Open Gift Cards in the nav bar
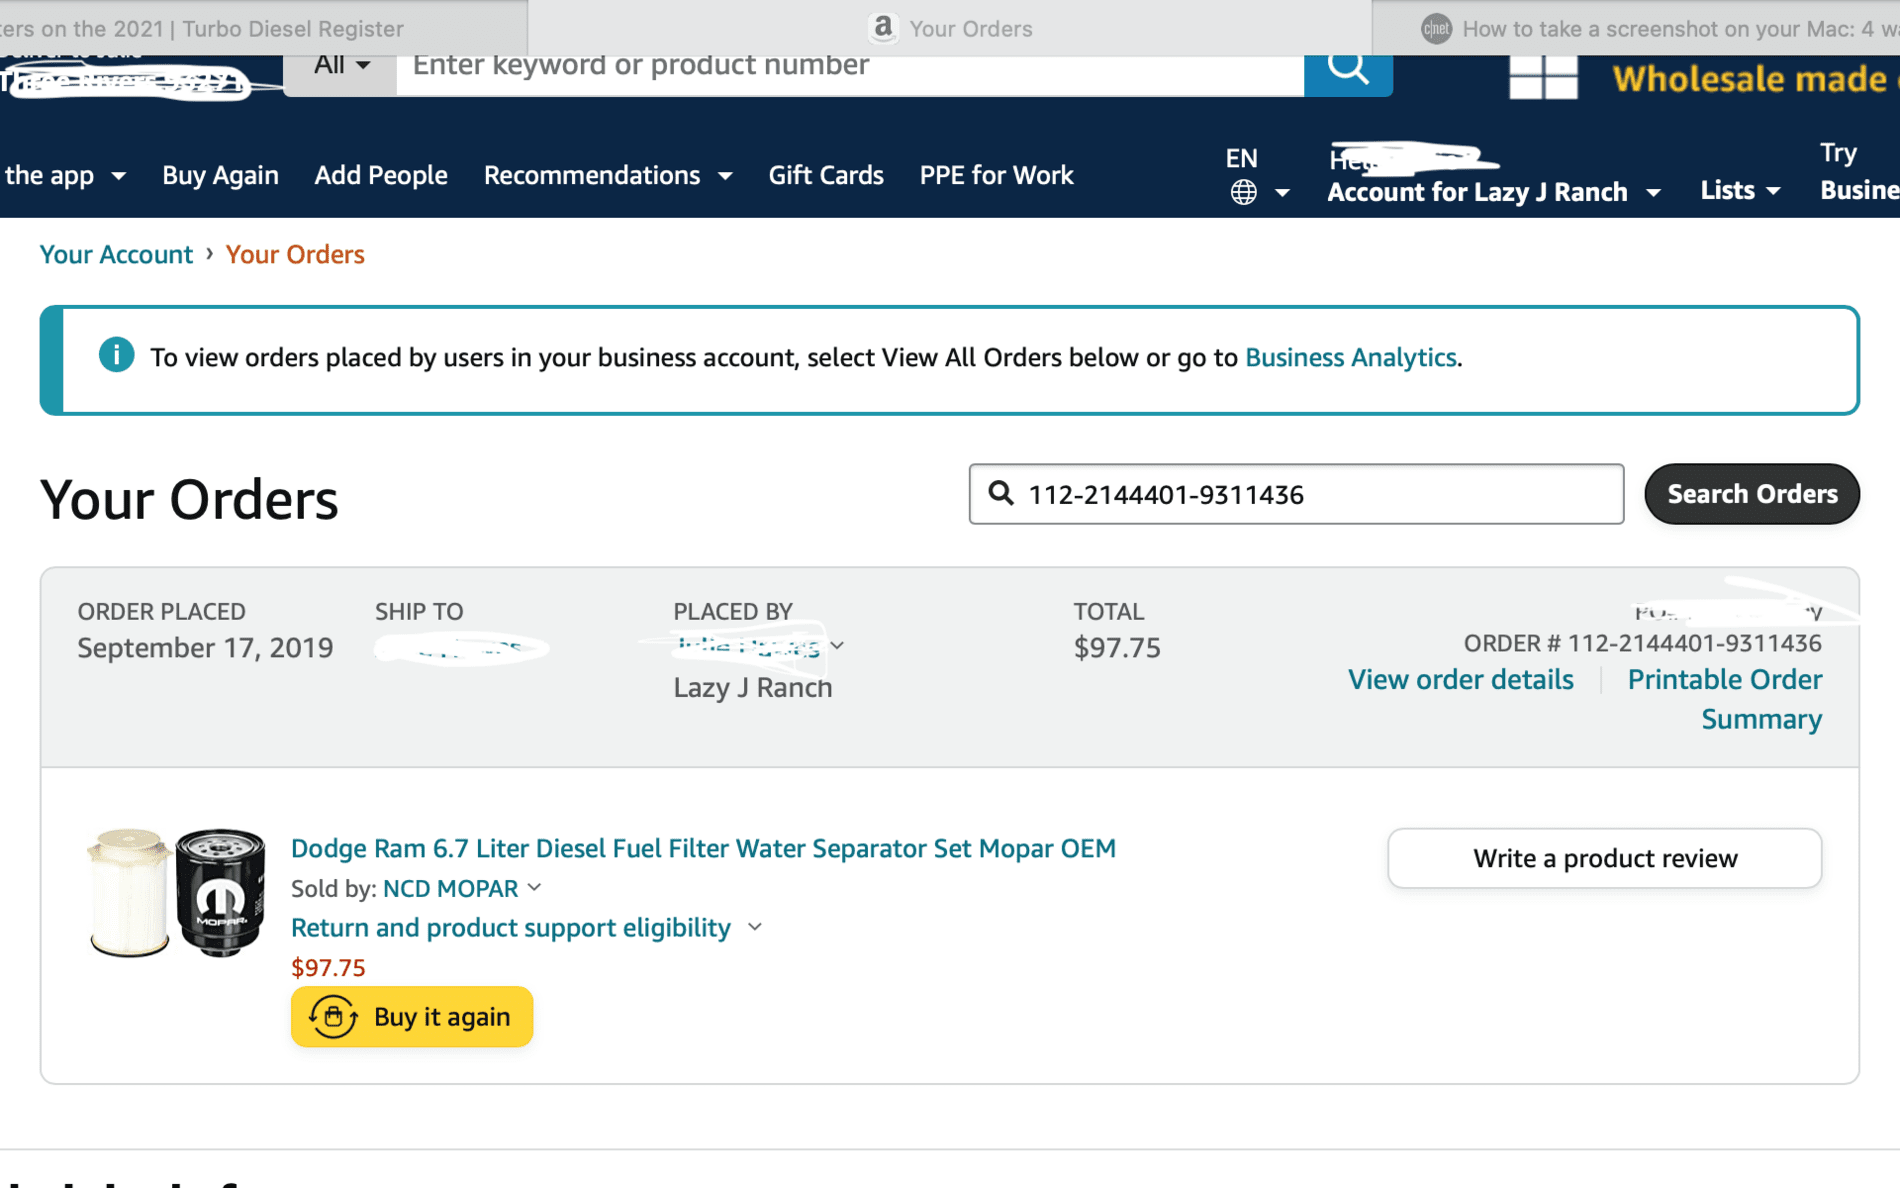Viewport: 1900px width, 1188px height. click(x=826, y=175)
